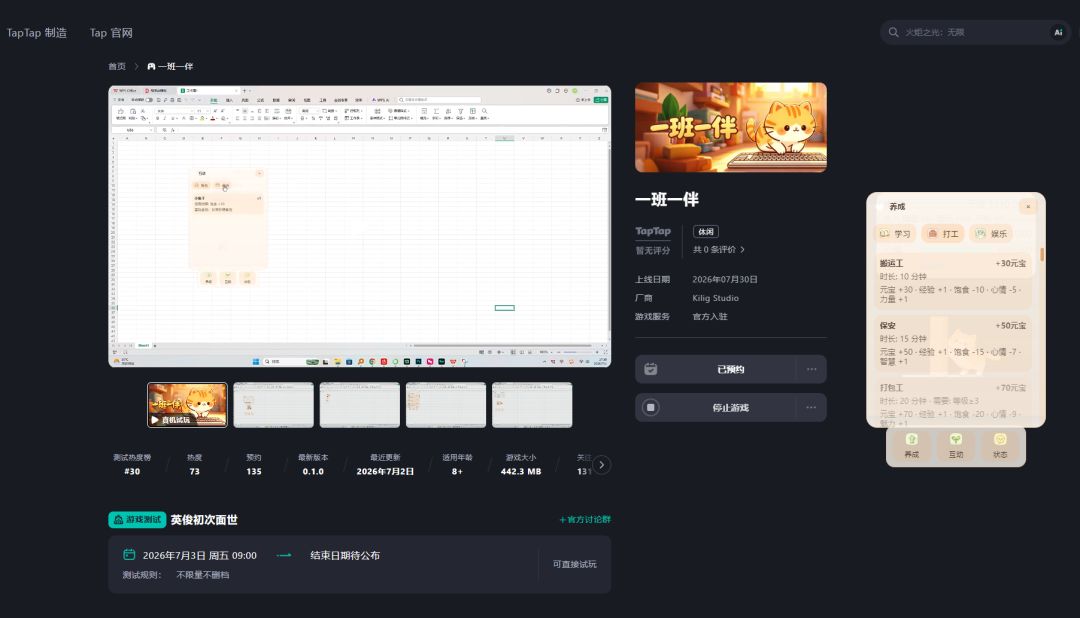
Task: Switch to the 打工 tab in widget
Action: pos(943,234)
